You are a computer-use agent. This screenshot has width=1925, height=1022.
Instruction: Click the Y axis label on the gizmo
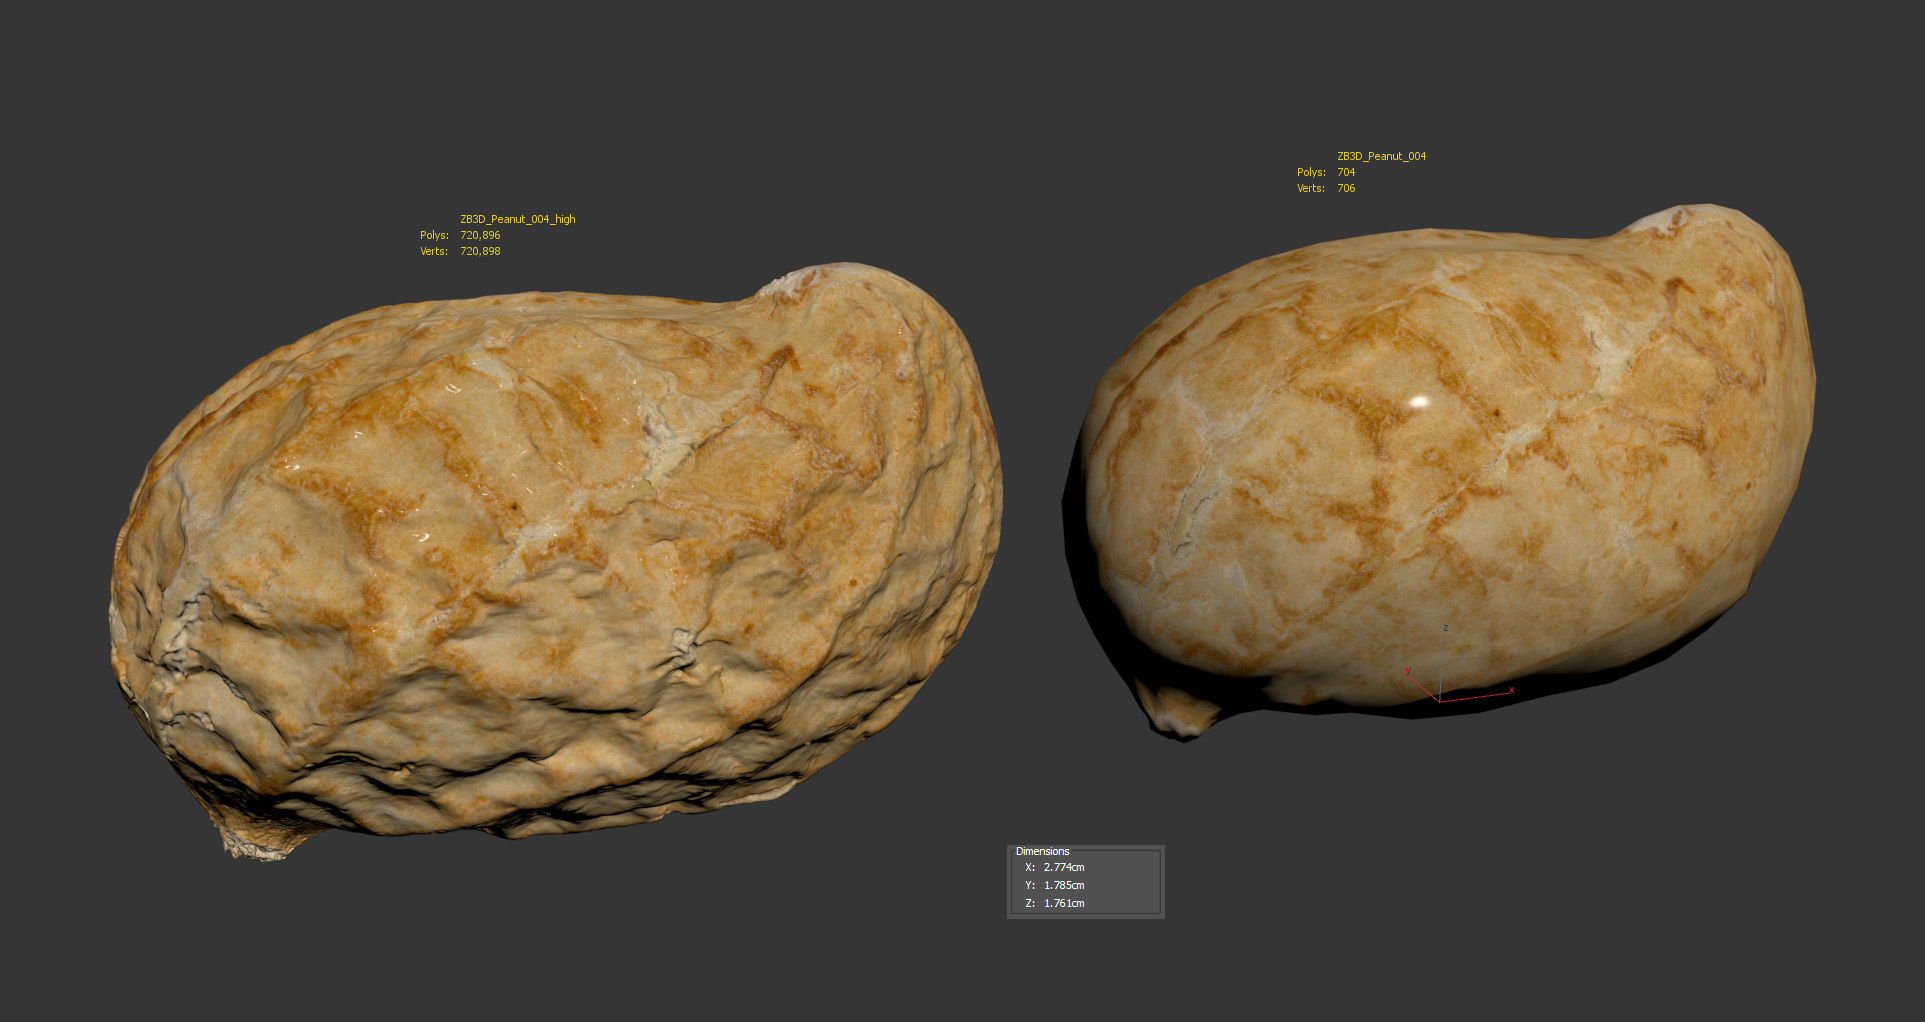tap(1408, 672)
